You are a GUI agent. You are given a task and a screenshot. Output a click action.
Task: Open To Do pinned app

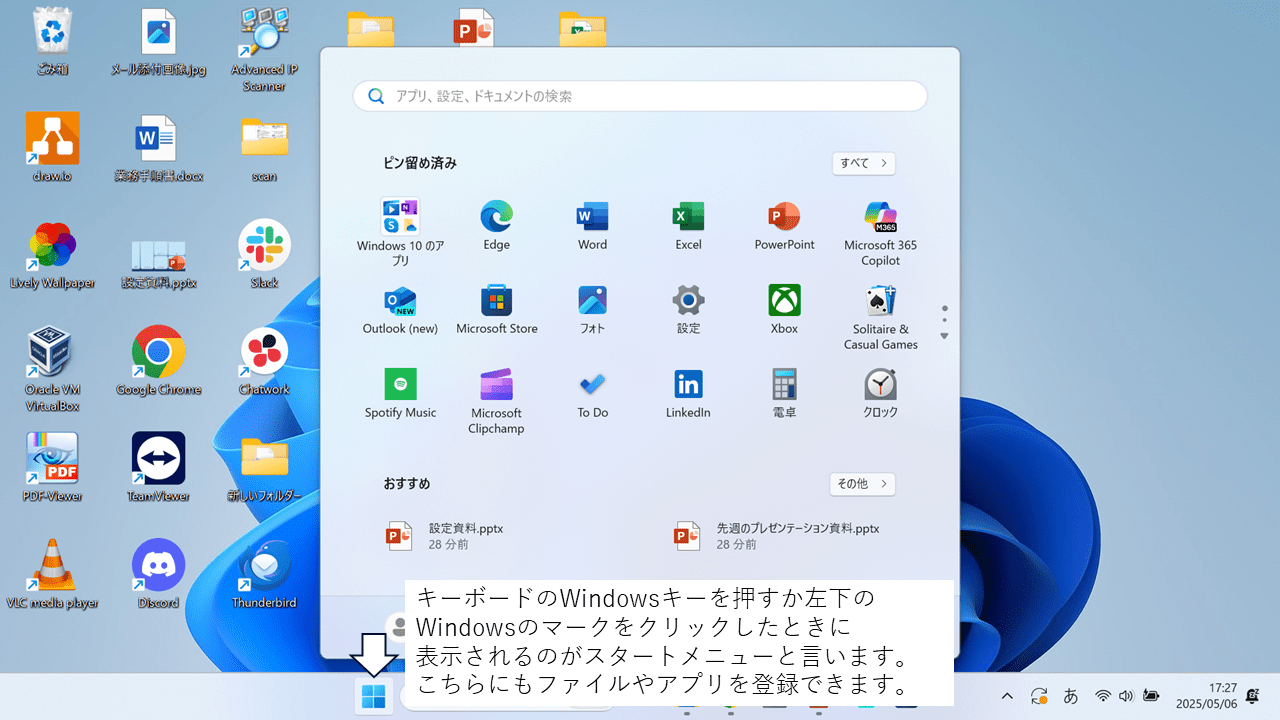click(592, 393)
